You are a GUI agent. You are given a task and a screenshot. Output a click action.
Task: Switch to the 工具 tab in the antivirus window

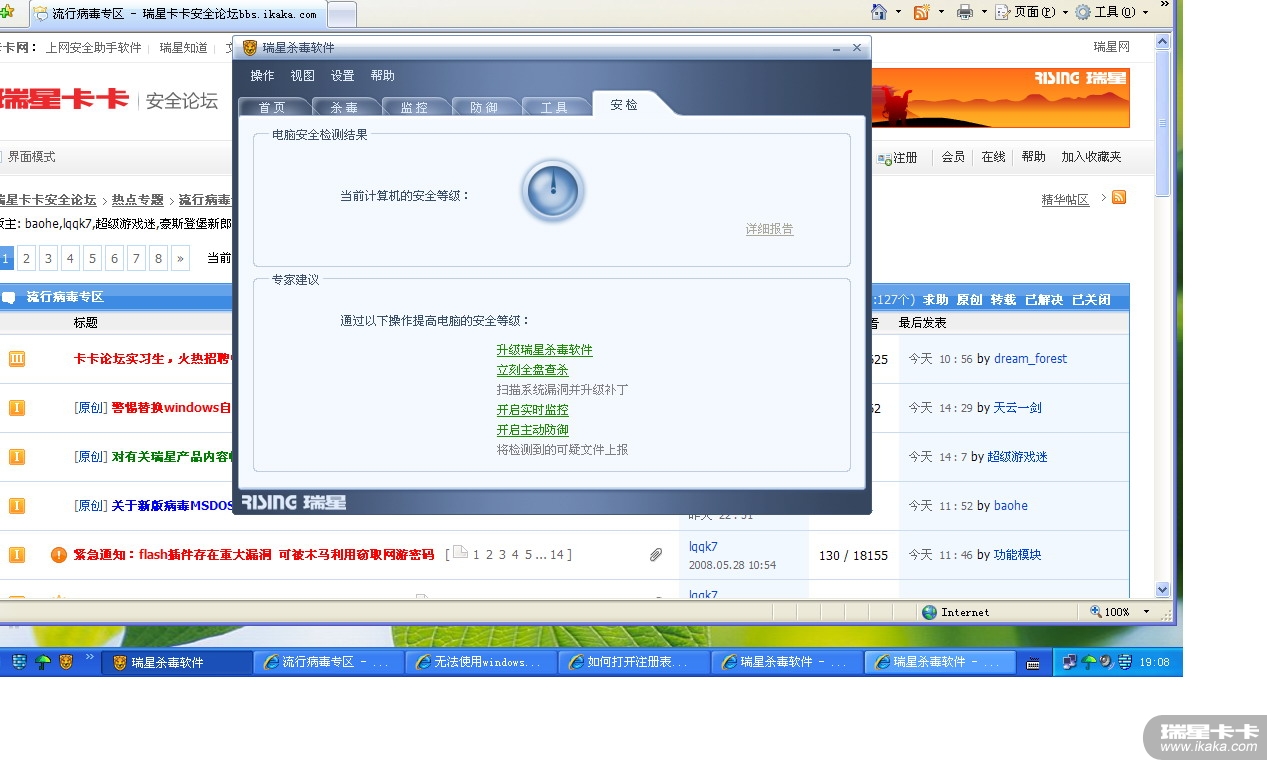click(x=554, y=107)
